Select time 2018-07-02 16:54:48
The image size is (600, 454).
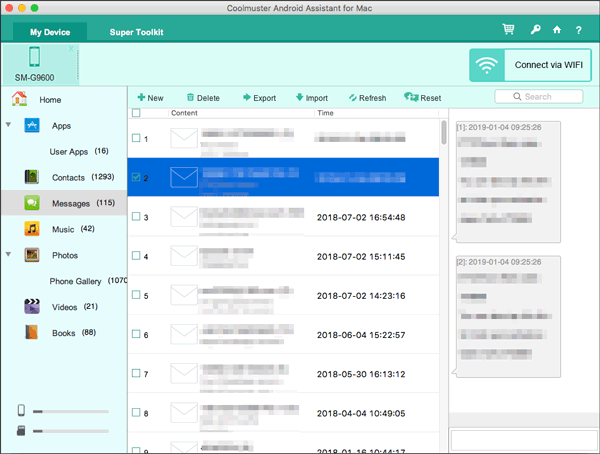click(361, 217)
